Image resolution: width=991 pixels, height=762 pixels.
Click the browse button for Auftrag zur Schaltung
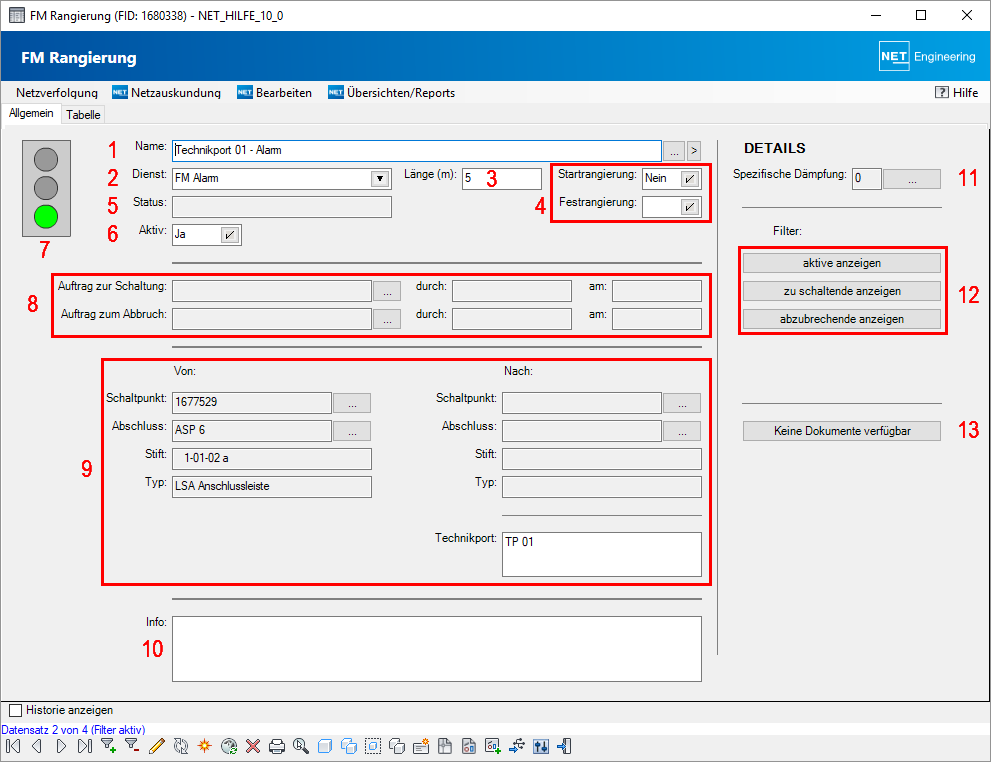[x=387, y=291]
